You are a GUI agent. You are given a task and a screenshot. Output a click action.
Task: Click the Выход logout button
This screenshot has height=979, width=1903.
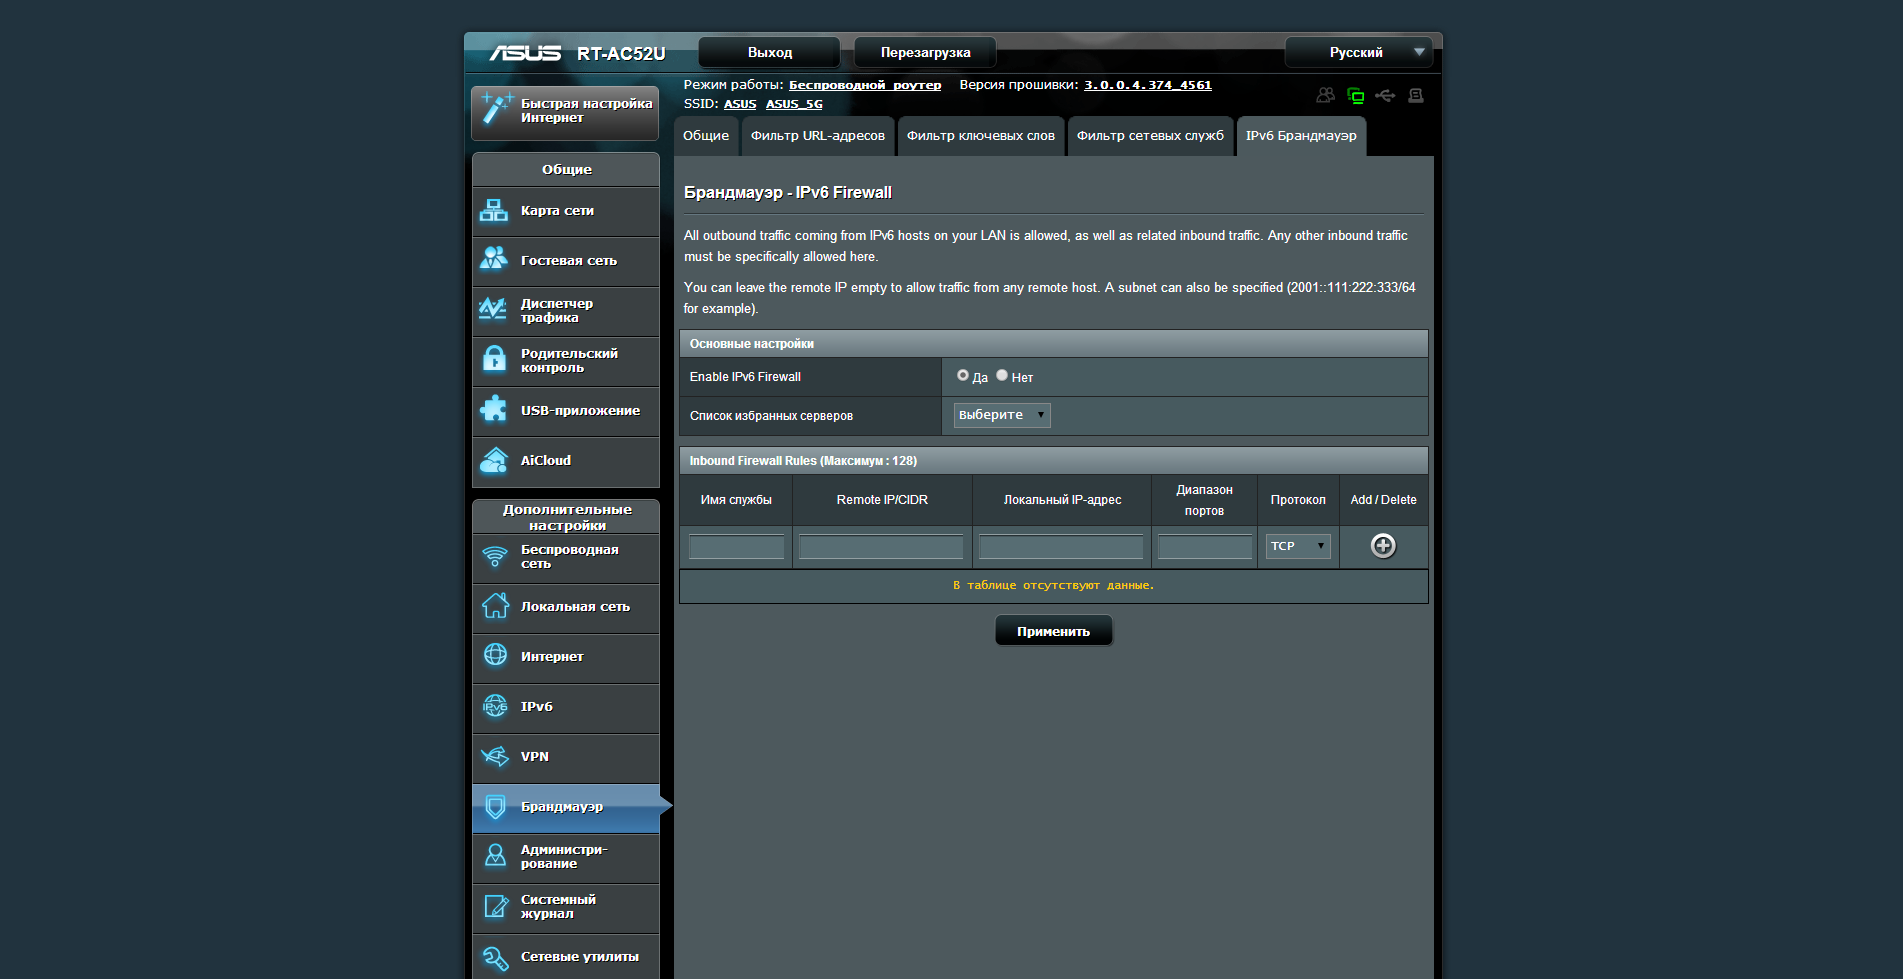(770, 52)
